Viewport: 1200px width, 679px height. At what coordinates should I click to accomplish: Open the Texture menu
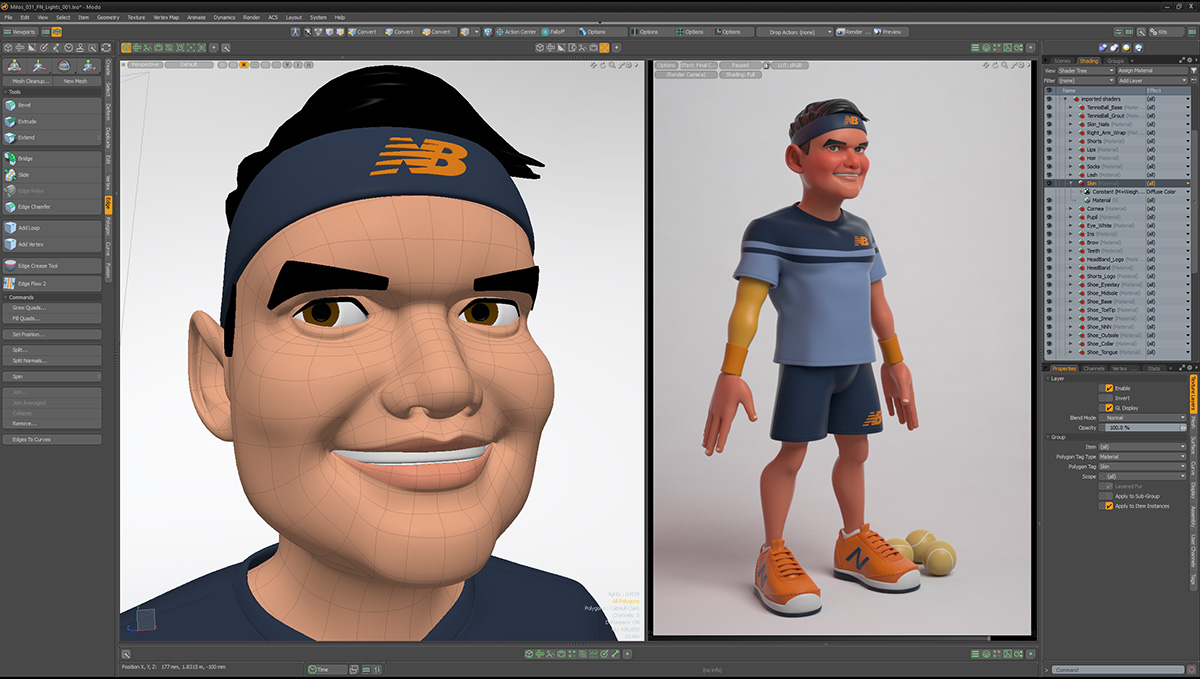pyautogui.click(x=136, y=17)
